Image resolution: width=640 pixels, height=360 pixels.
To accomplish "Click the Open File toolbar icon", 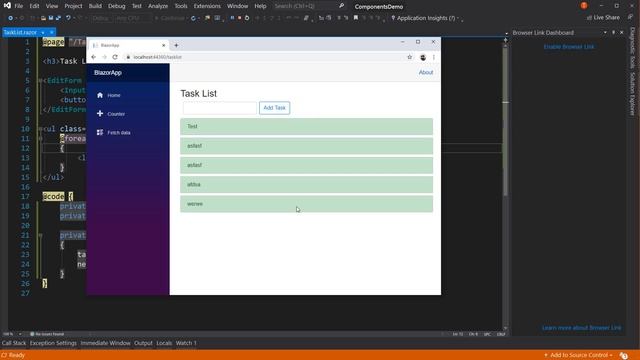I will tap(43, 18).
